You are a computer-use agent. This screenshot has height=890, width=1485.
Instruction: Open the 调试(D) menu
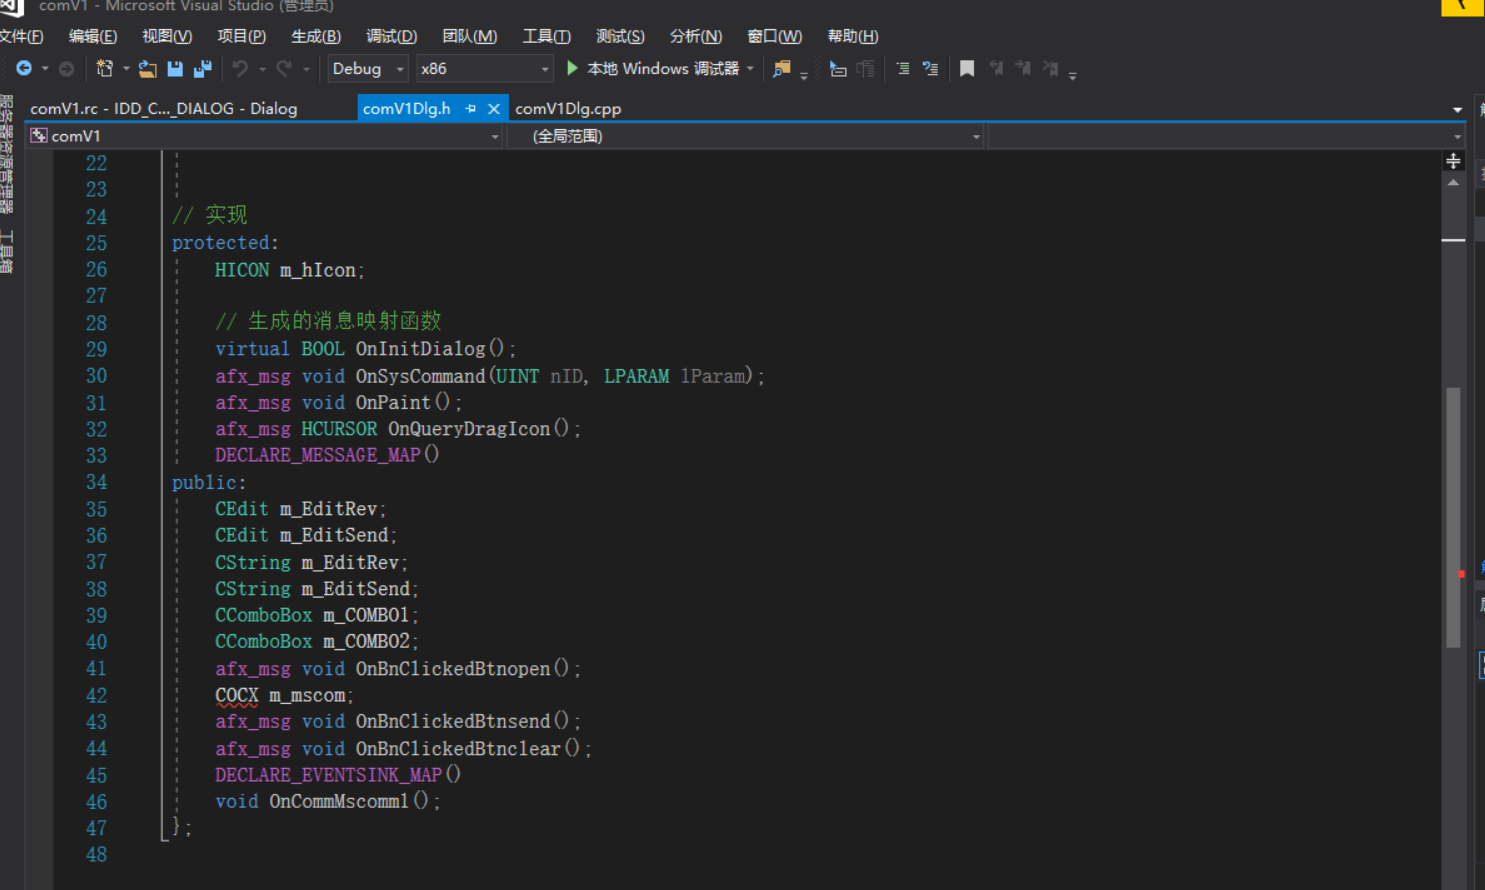(x=392, y=37)
